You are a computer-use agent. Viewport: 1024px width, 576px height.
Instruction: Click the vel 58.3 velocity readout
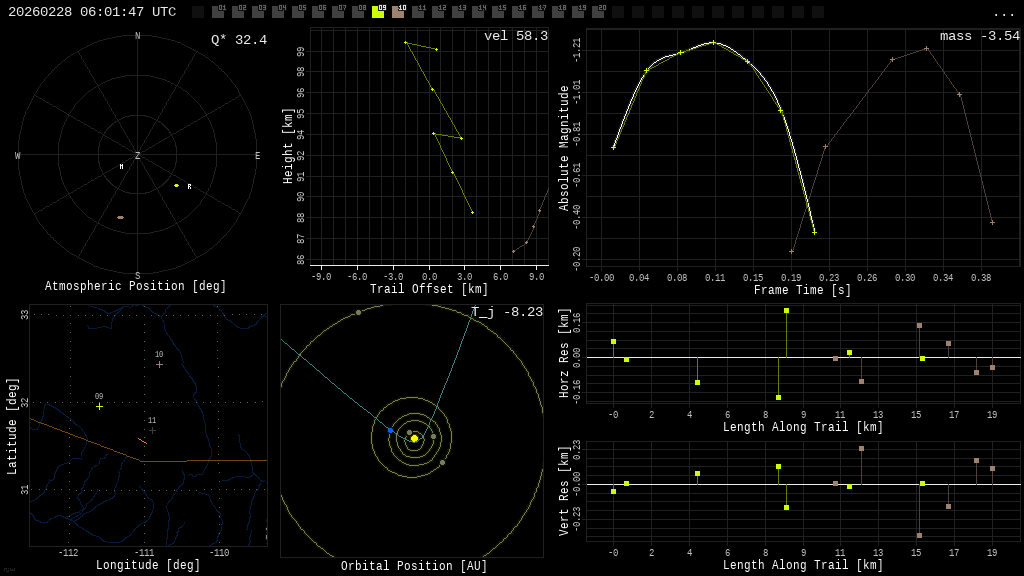pyautogui.click(x=515, y=36)
